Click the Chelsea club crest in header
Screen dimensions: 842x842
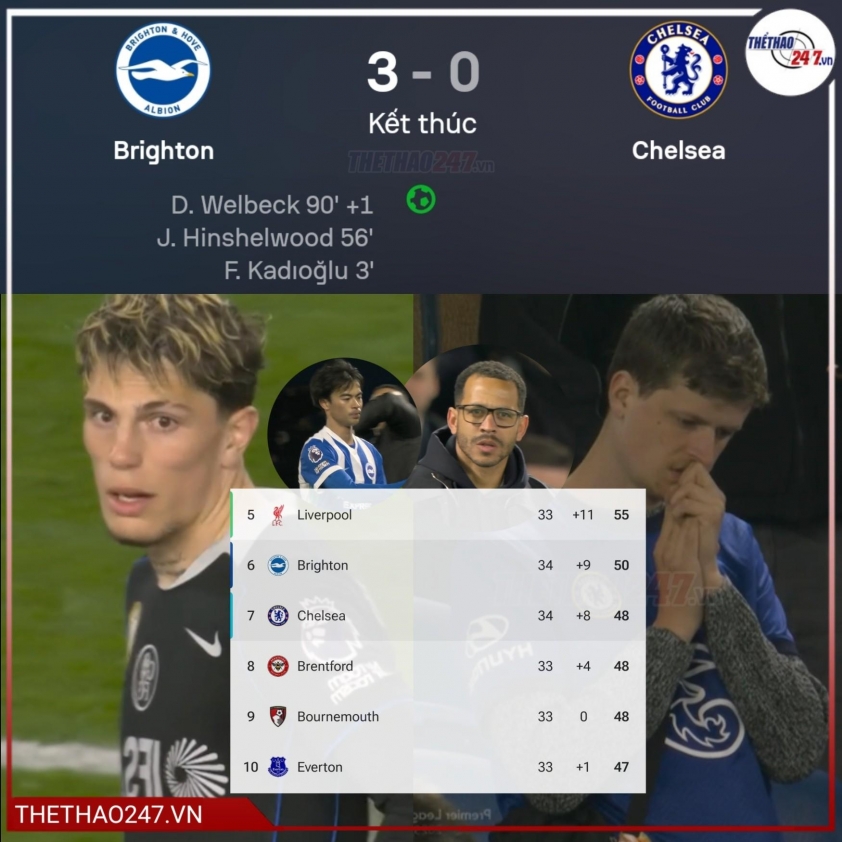point(679,70)
